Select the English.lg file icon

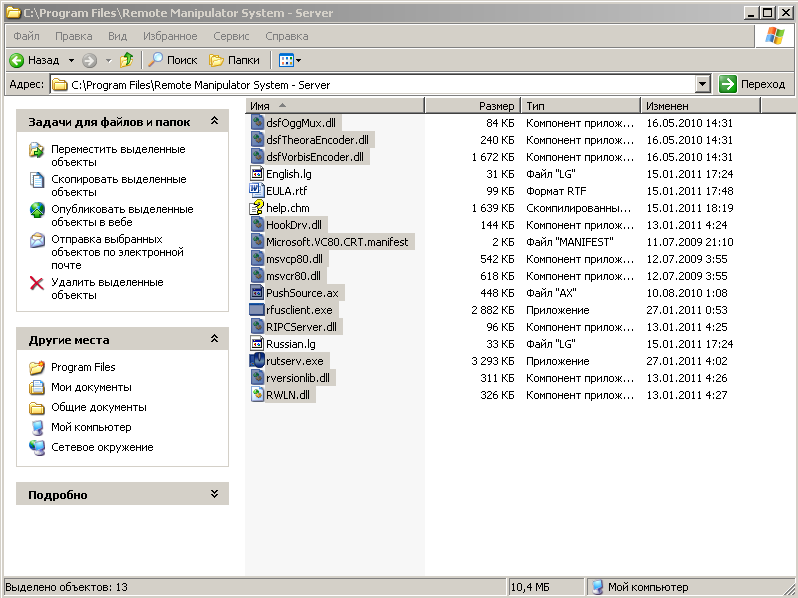(x=257, y=174)
